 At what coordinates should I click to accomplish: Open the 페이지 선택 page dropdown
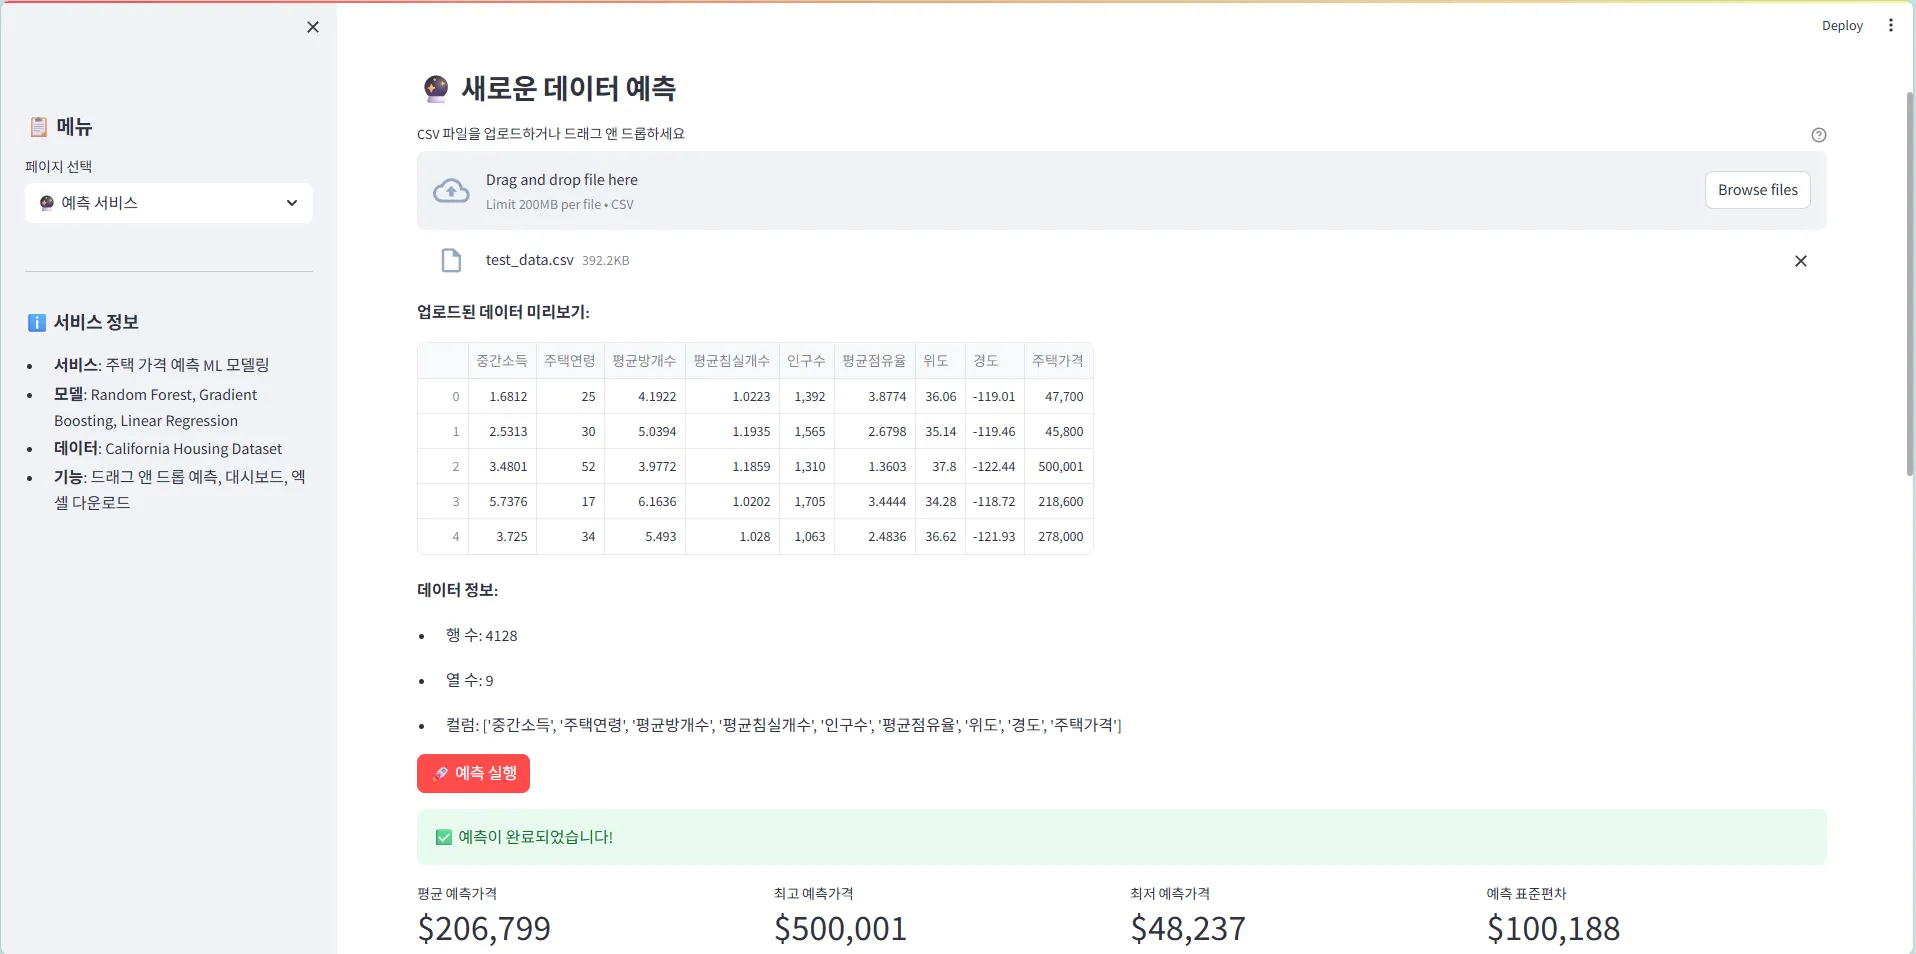point(168,203)
